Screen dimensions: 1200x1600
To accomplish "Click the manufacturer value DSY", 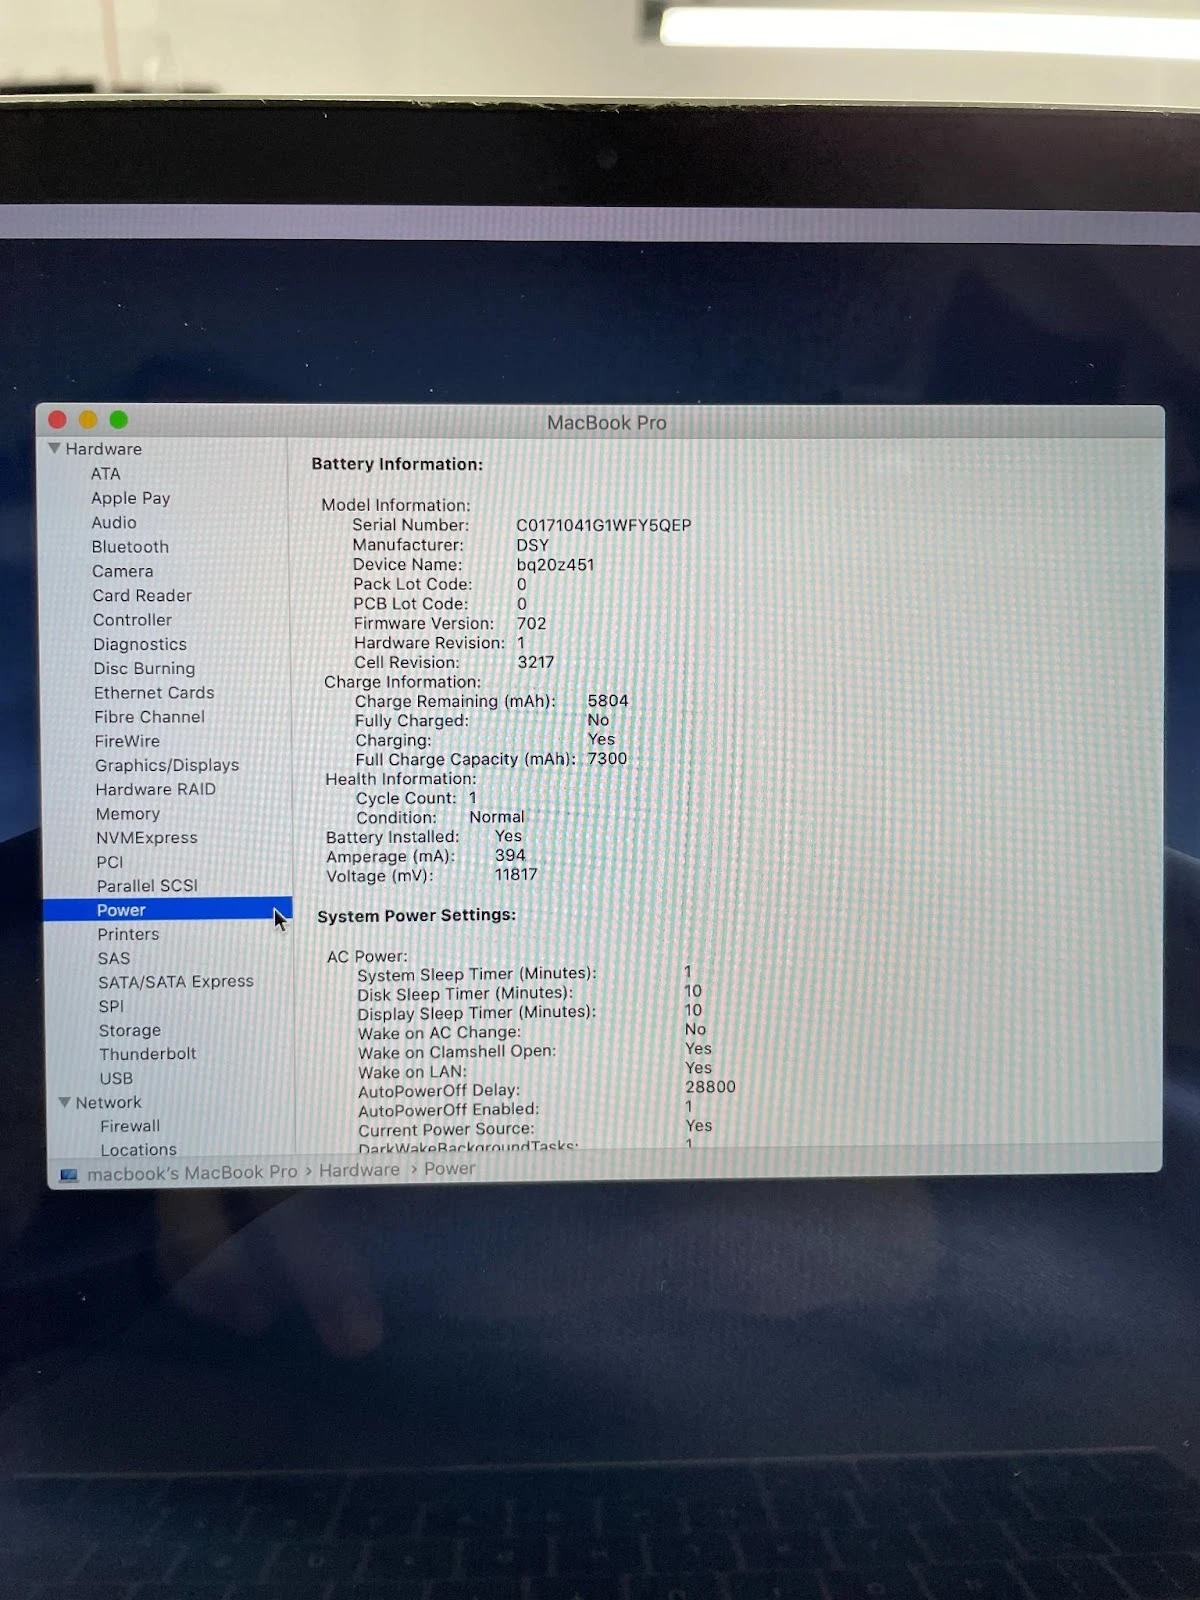I will 532,545.
